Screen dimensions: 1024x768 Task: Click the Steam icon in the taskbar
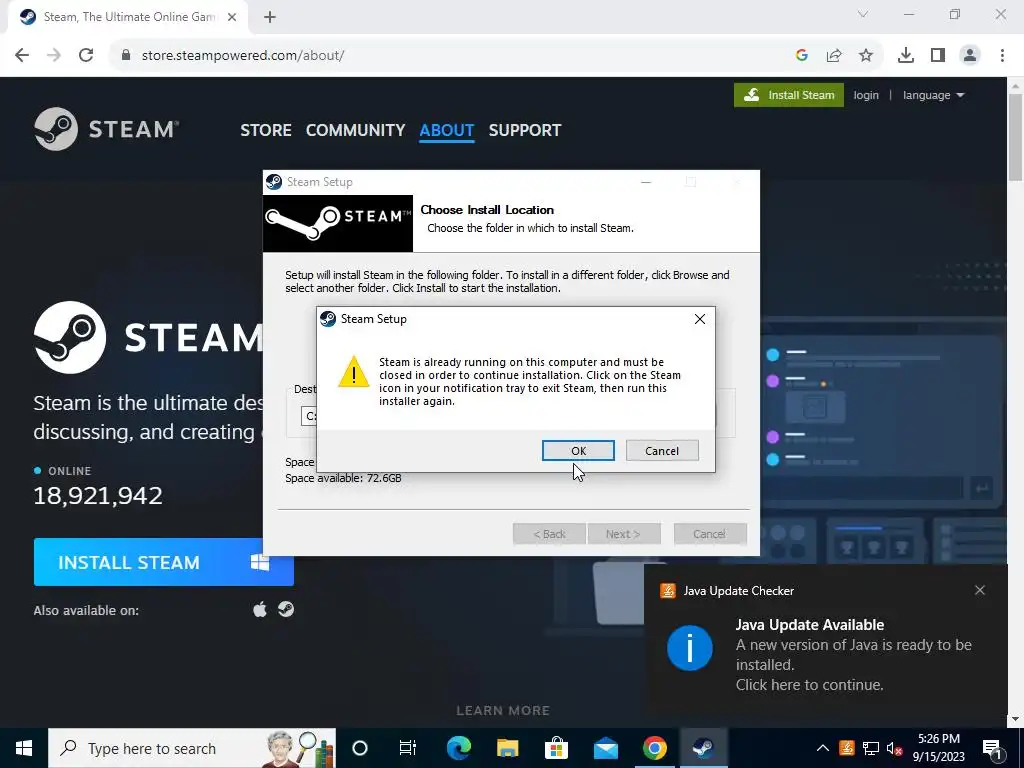703,748
